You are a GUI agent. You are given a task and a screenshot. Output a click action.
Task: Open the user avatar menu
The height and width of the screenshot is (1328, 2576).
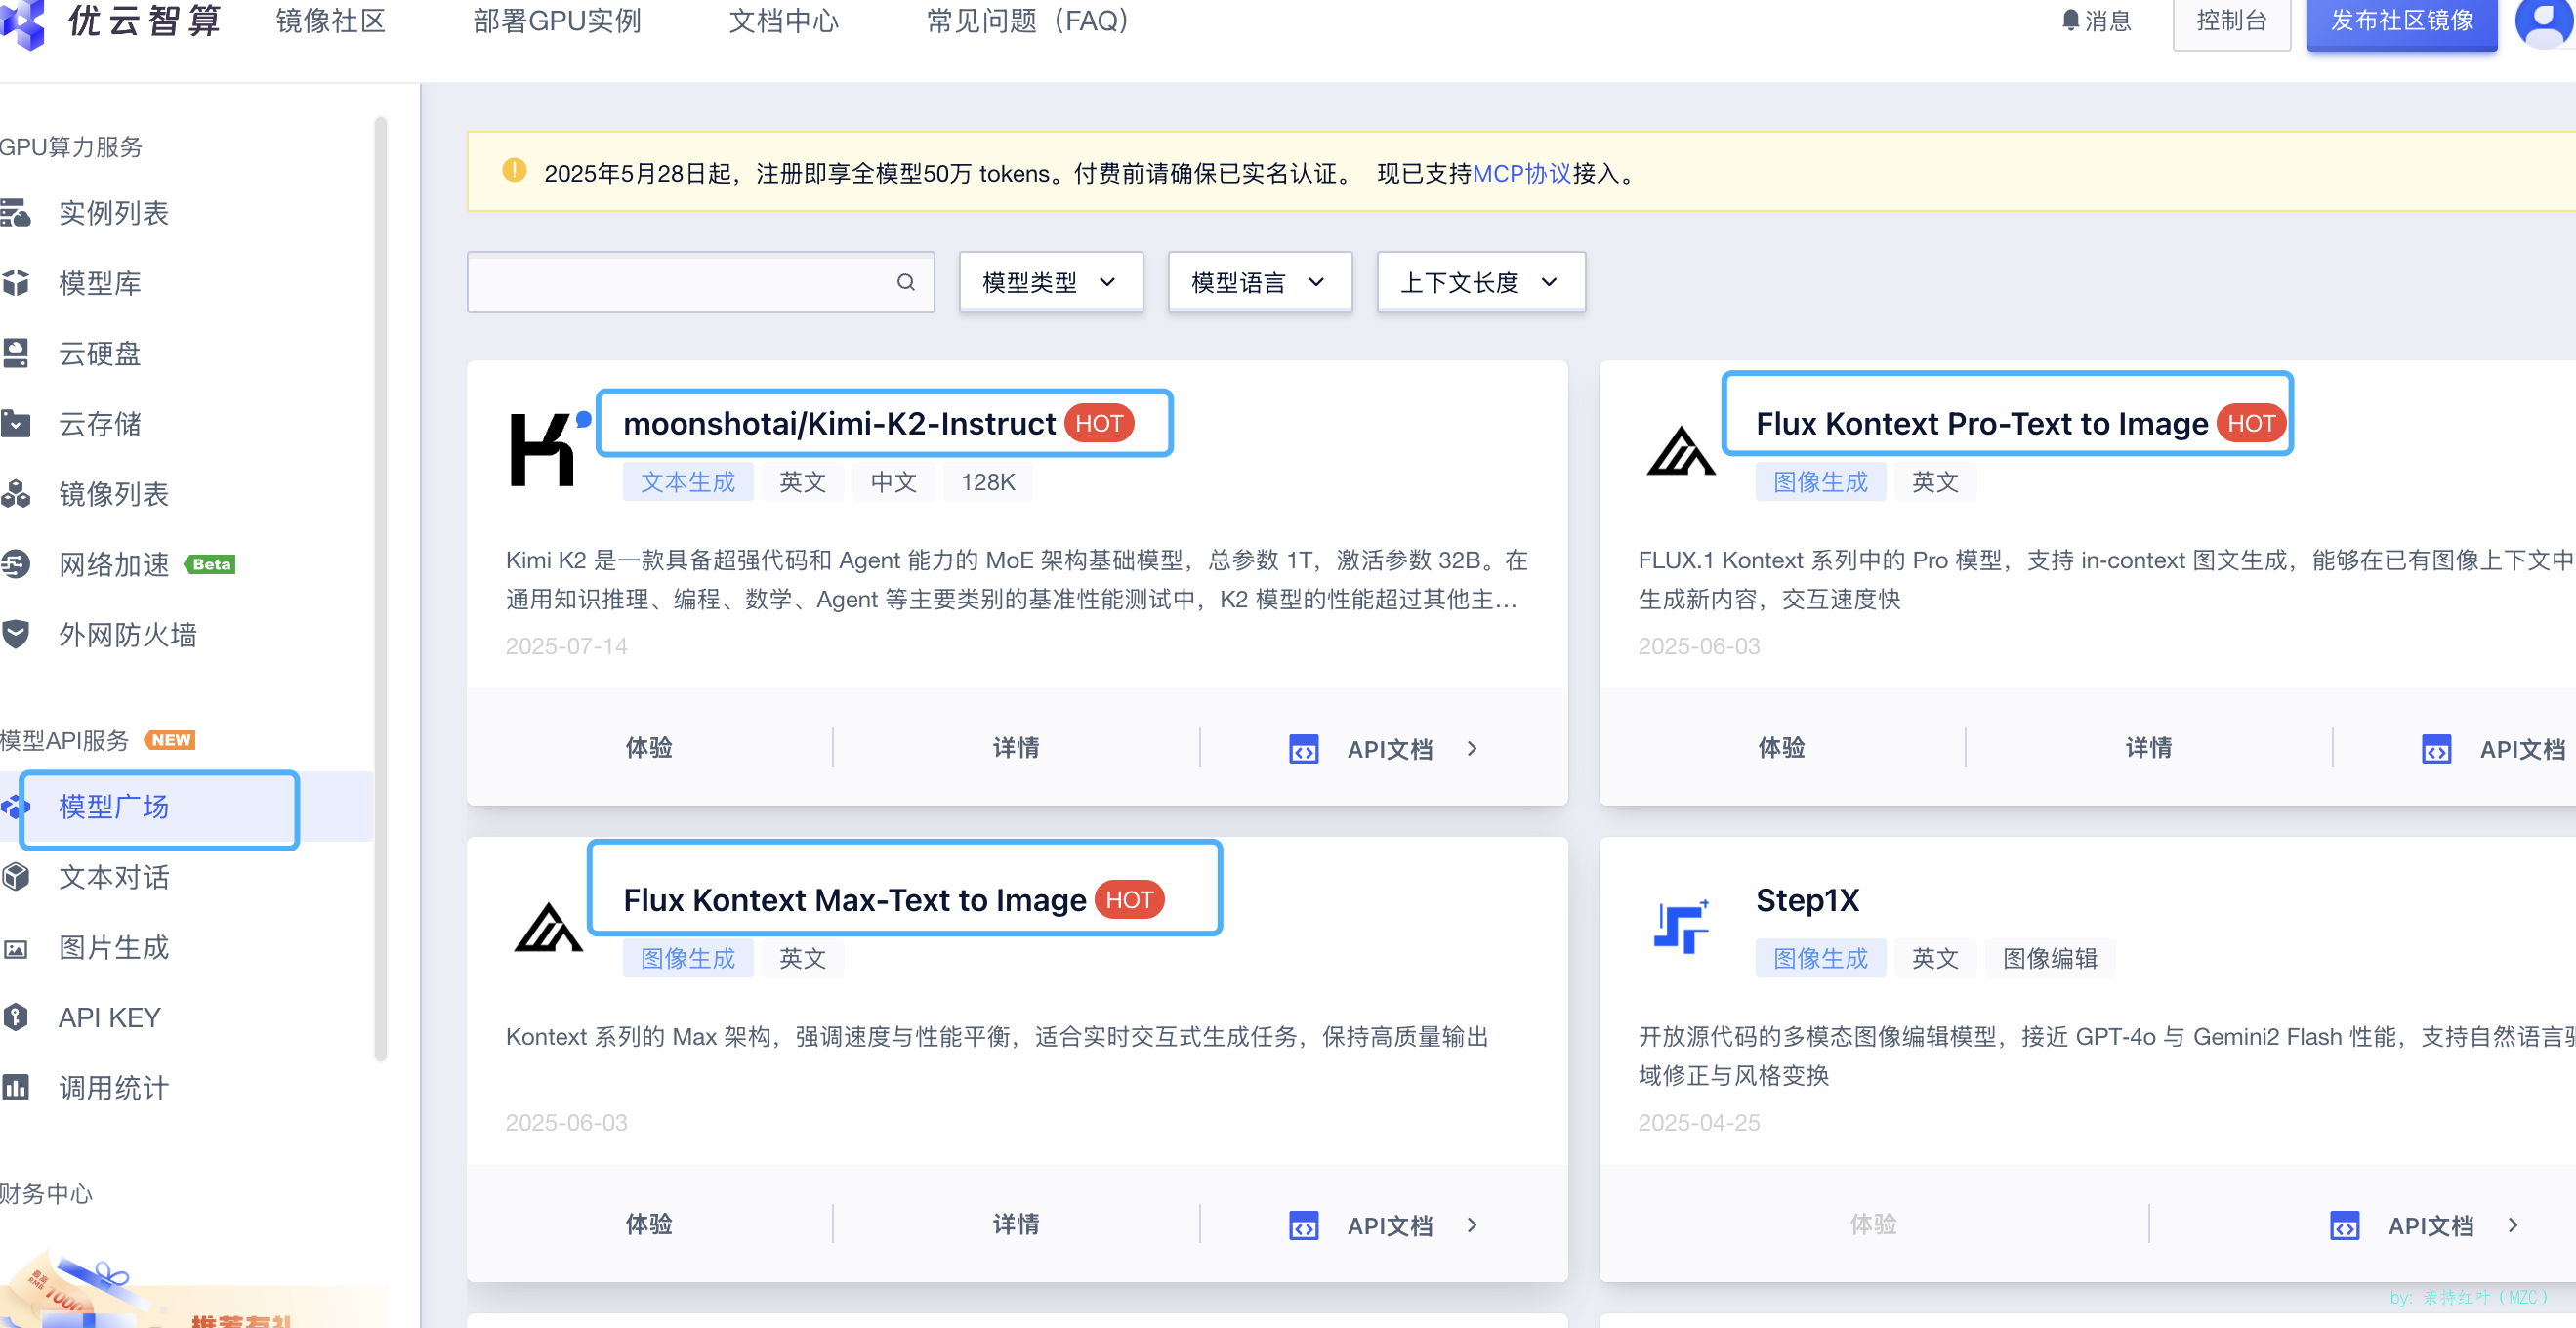tap(2545, 22)
